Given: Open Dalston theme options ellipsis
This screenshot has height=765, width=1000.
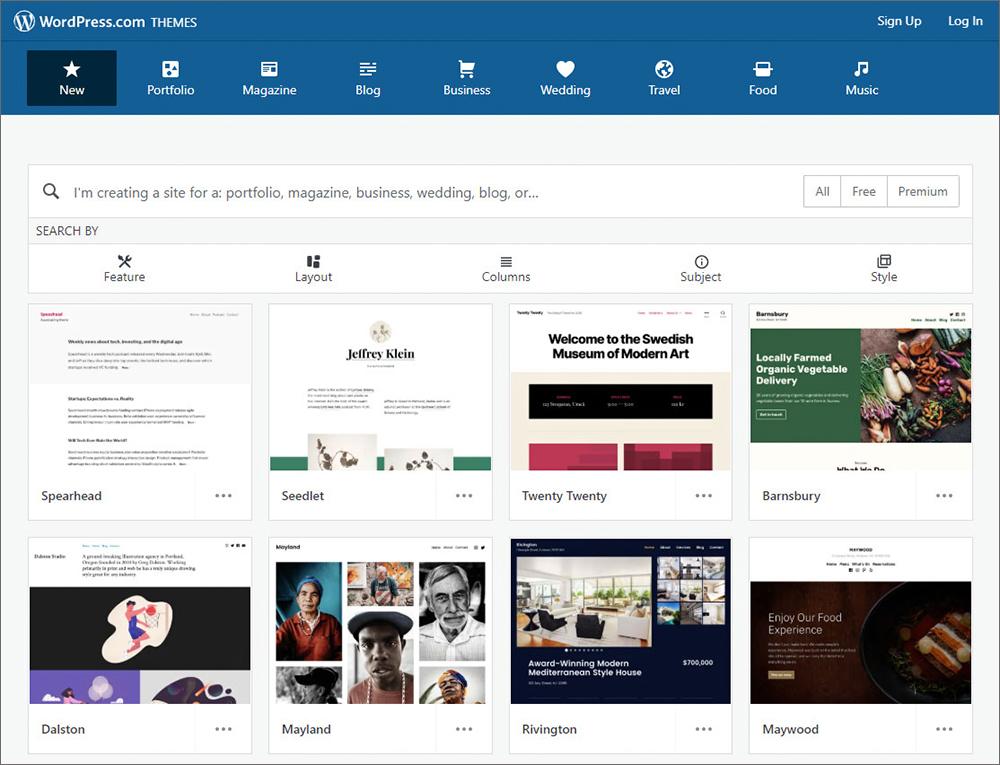Looking at the screenshot, I should [x=223, y=729].
